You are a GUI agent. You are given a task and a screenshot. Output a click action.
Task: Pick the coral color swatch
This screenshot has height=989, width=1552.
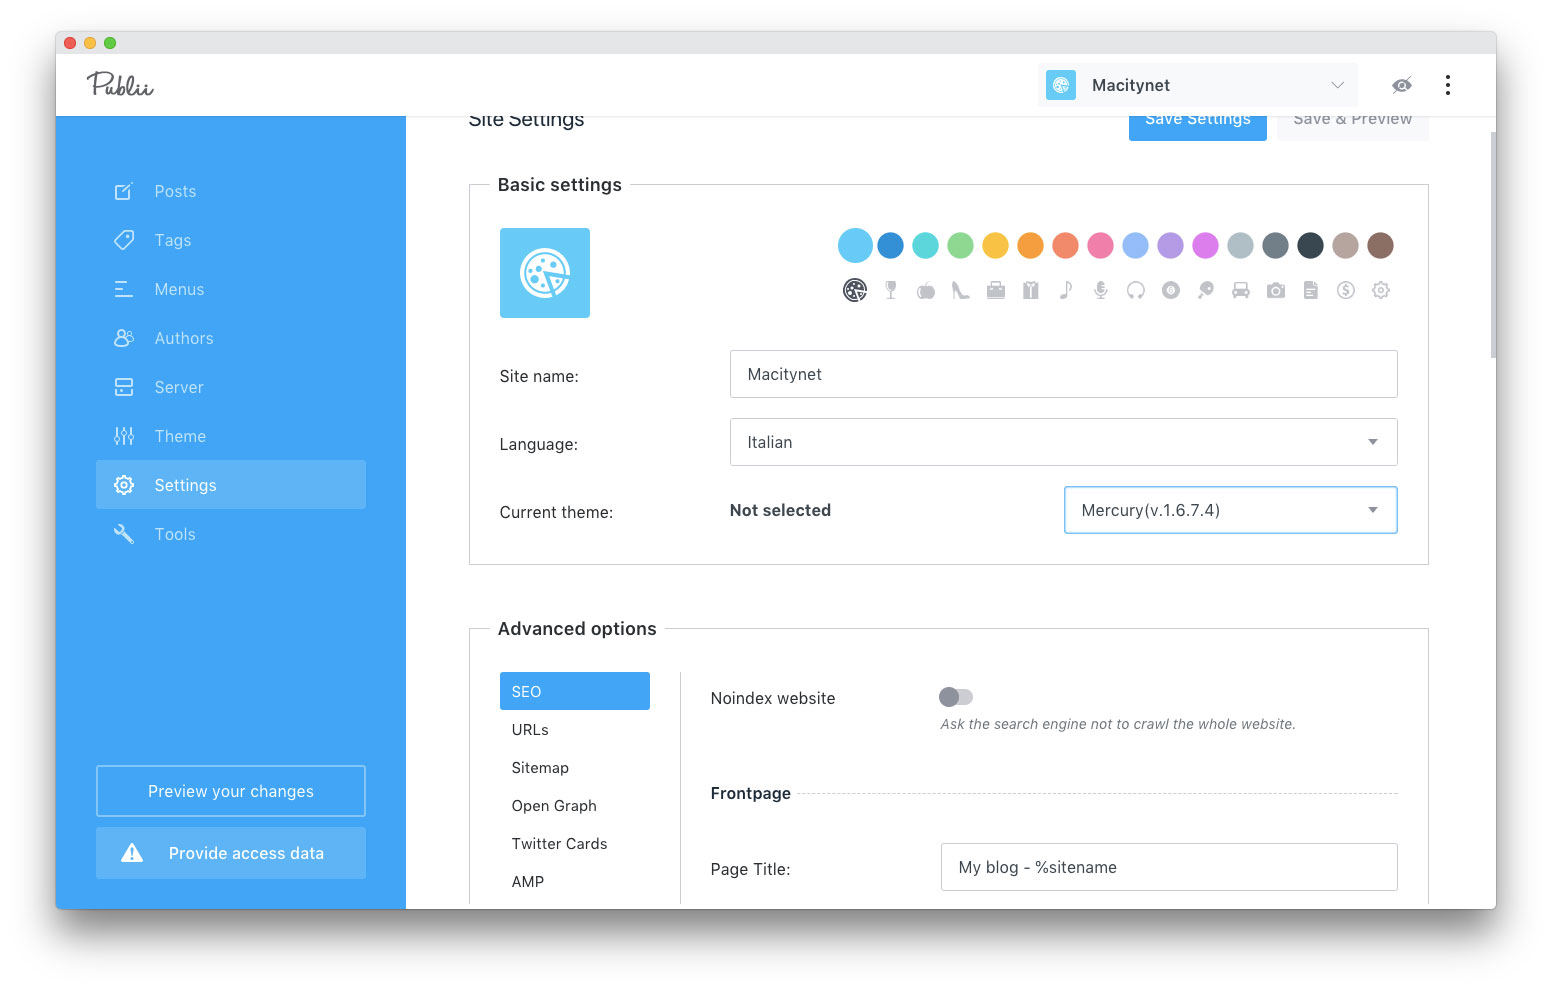pyautogui.click(x=1066, y=245)
